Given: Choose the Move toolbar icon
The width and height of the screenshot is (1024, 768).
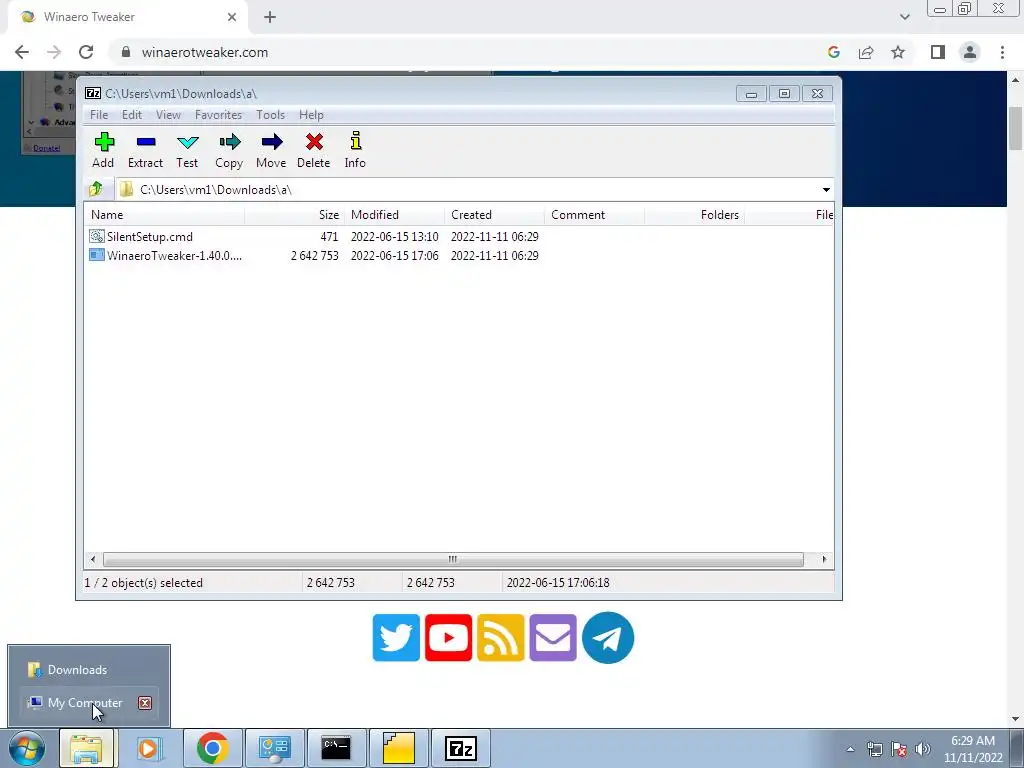Looking at the screenshot, I should 271,151.
